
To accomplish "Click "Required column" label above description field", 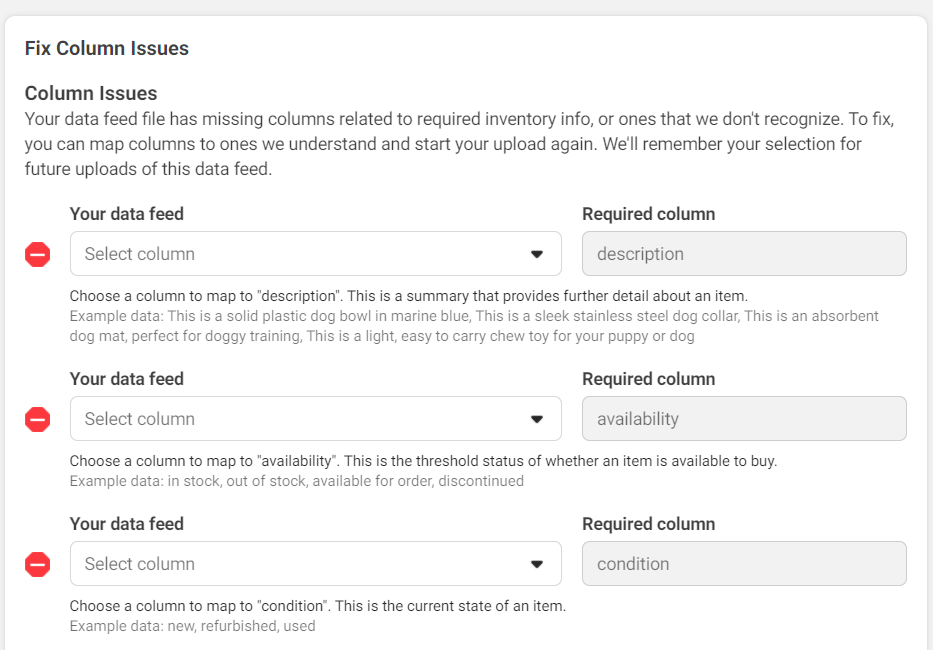I will coord(648,214).
